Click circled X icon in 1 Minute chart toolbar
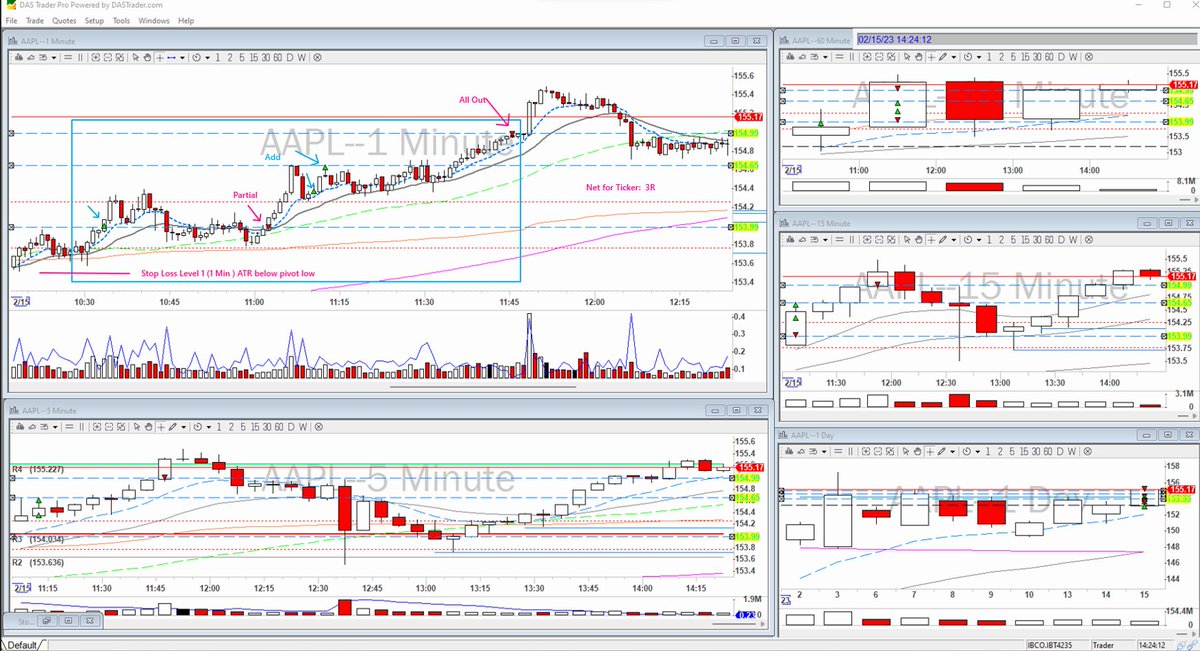Screen dimensions: 1200x651 click(x=317, y=58)
